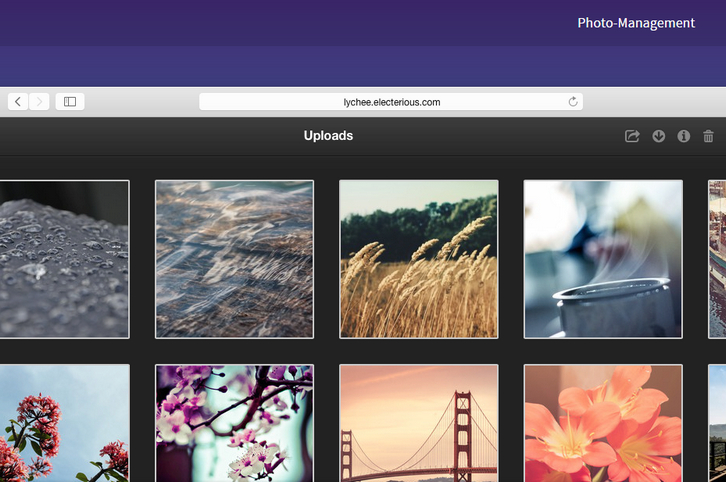Screen dimensions: 726x482
Task: Open the Golden Gate Bridge photo
Action: coord(418,423)
